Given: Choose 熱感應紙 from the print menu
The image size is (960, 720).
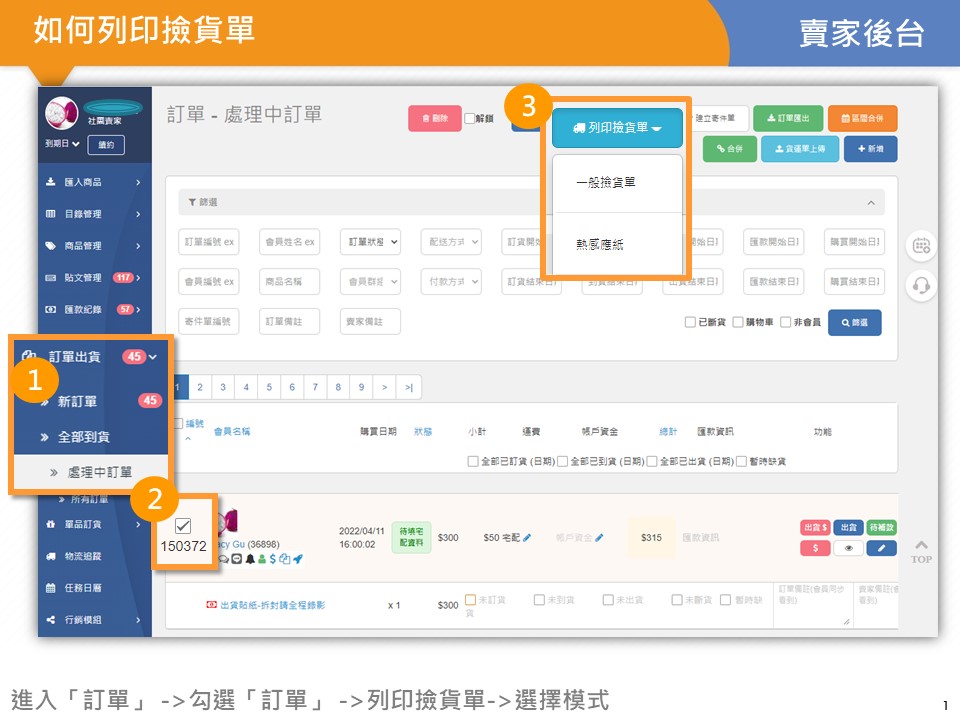Looking at the screenshot, I should [601, 244].
